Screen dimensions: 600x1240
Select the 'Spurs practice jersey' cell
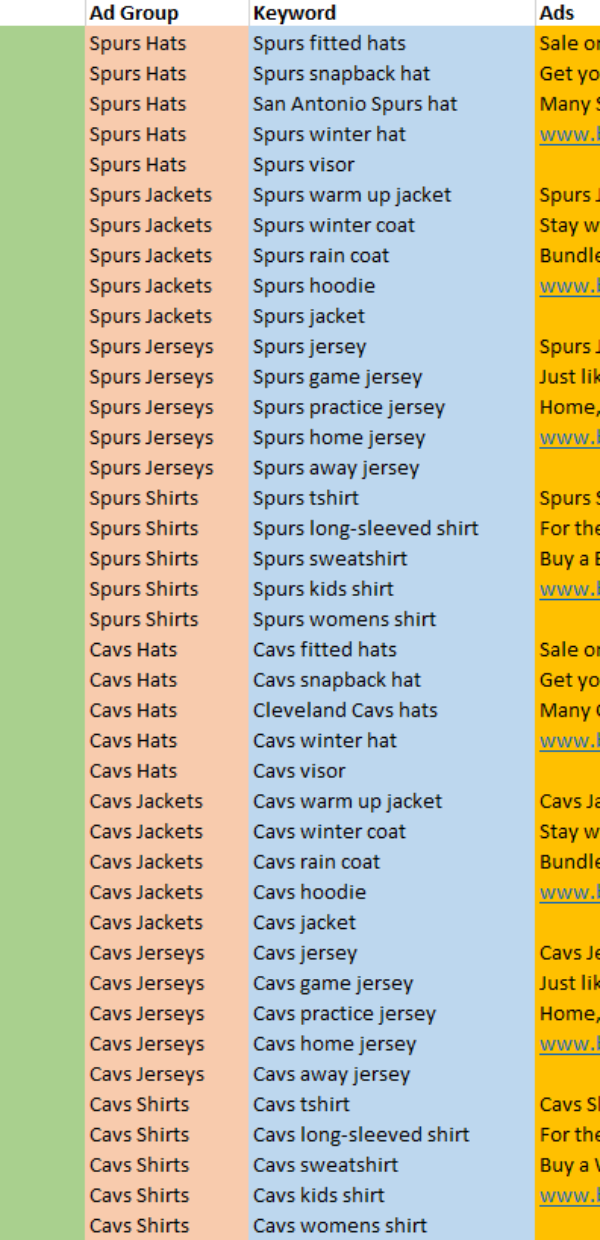[x=392, y=407]
